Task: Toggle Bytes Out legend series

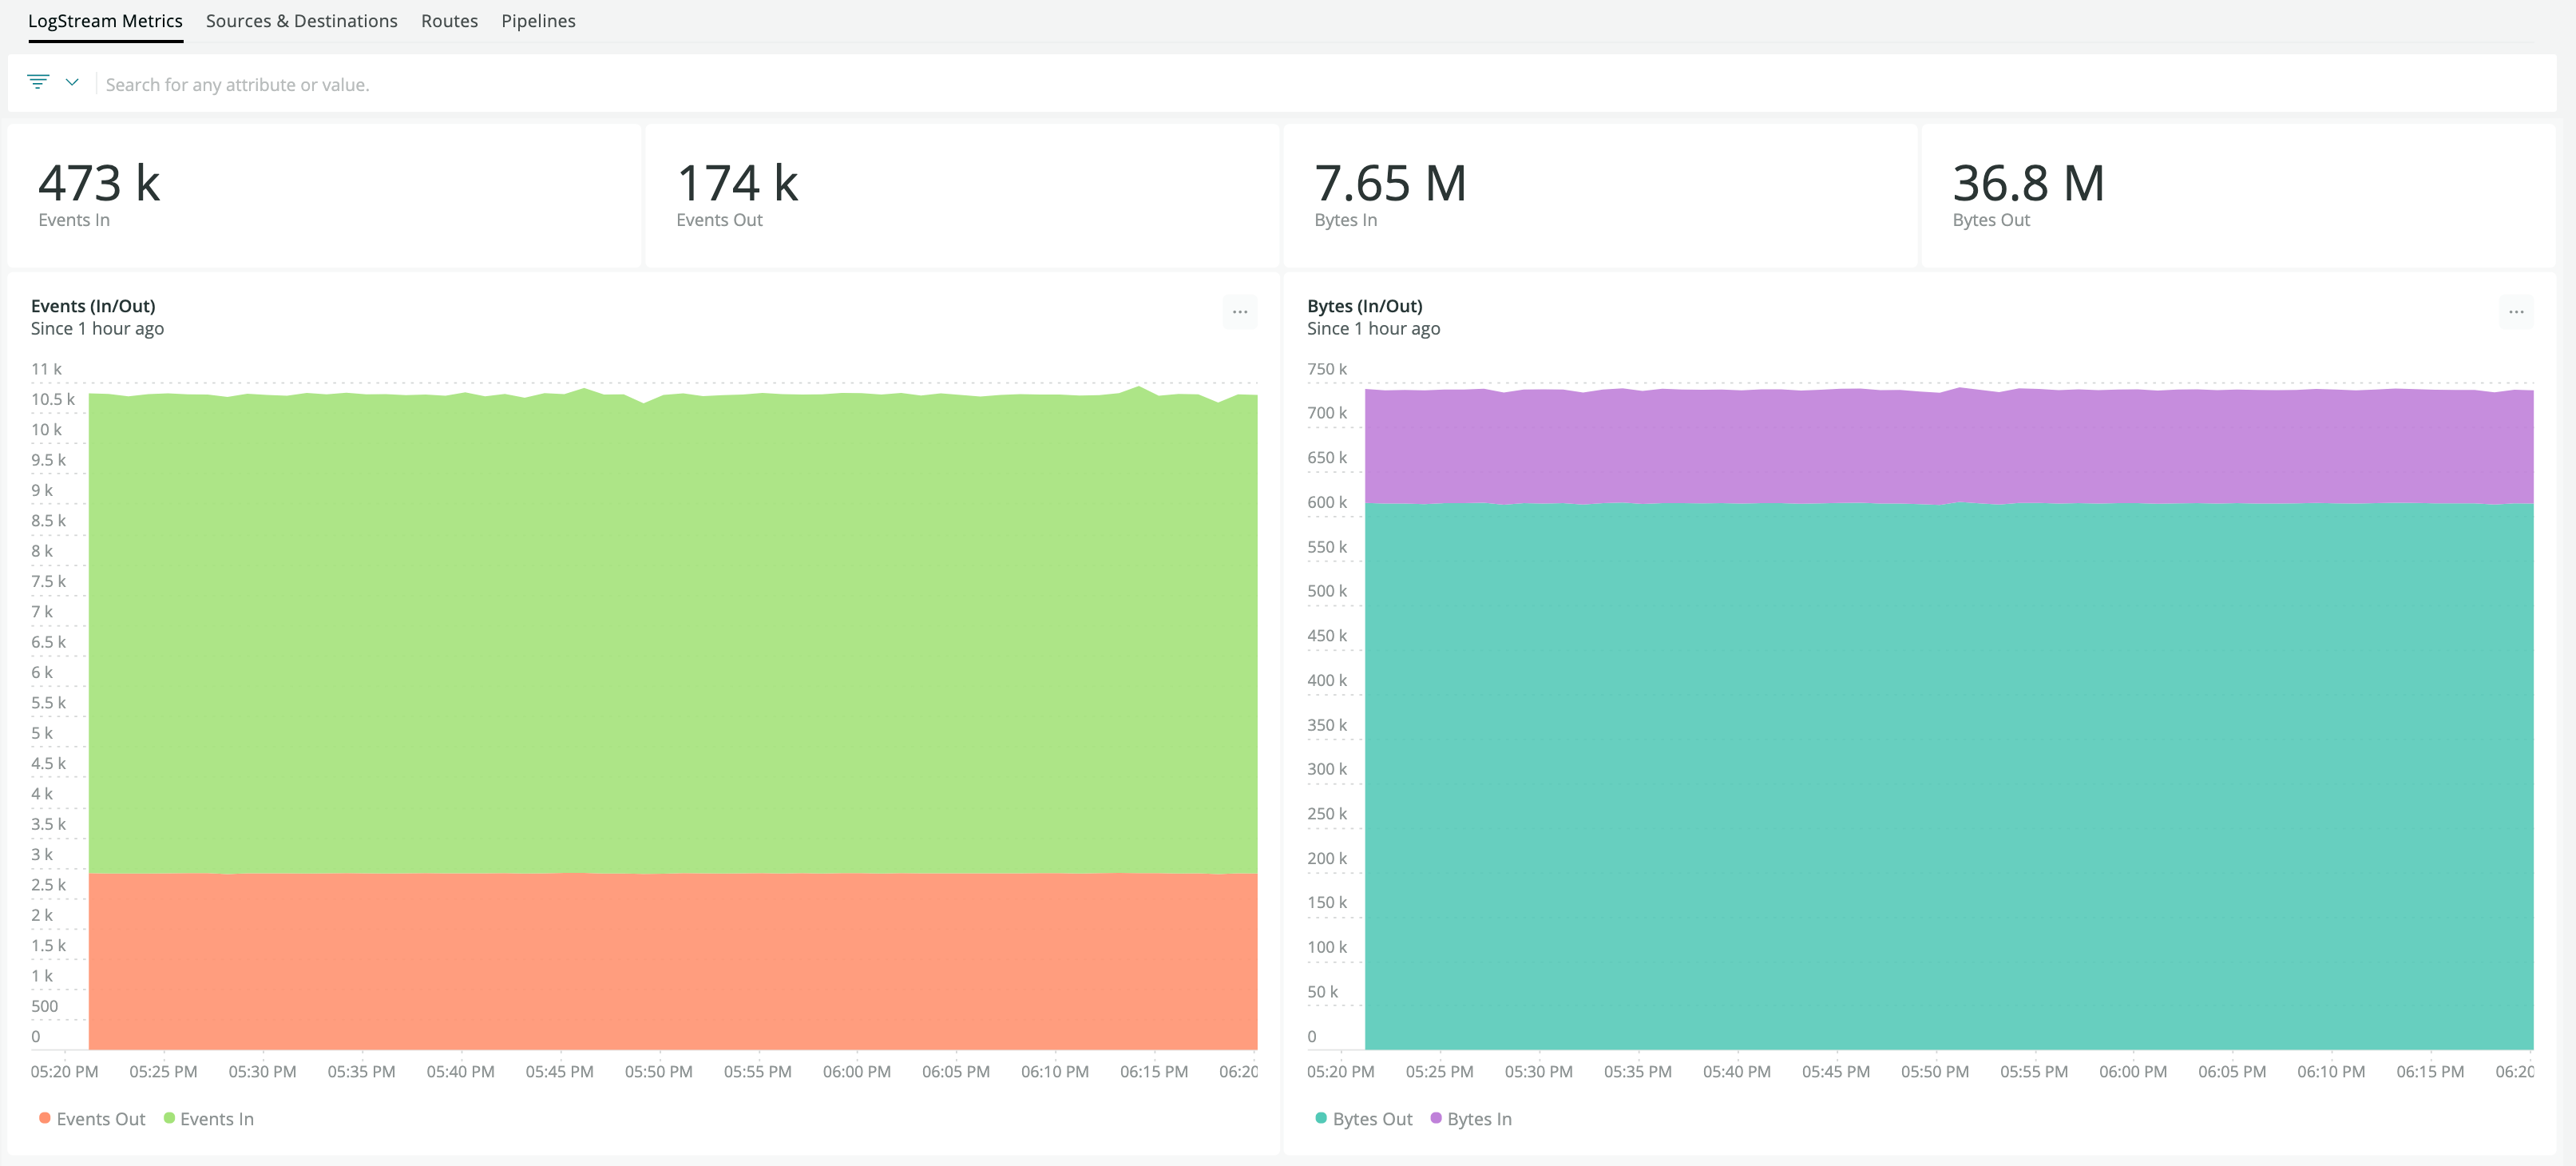Action: [x=1363, y=1119]
